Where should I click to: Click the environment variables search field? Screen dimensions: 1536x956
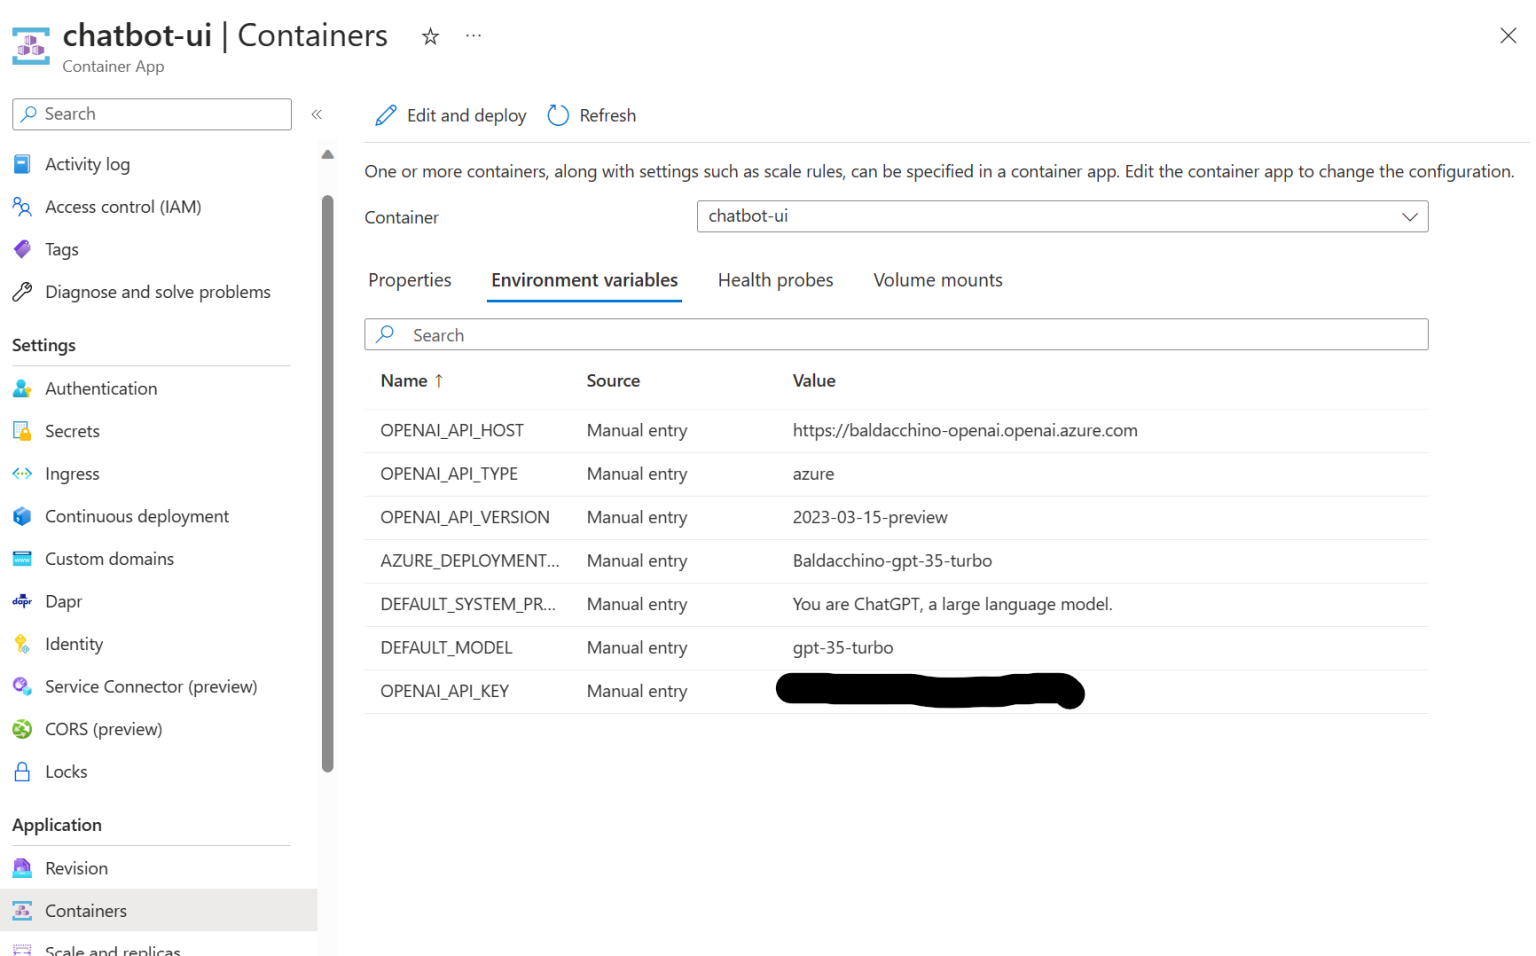point(895,334)
